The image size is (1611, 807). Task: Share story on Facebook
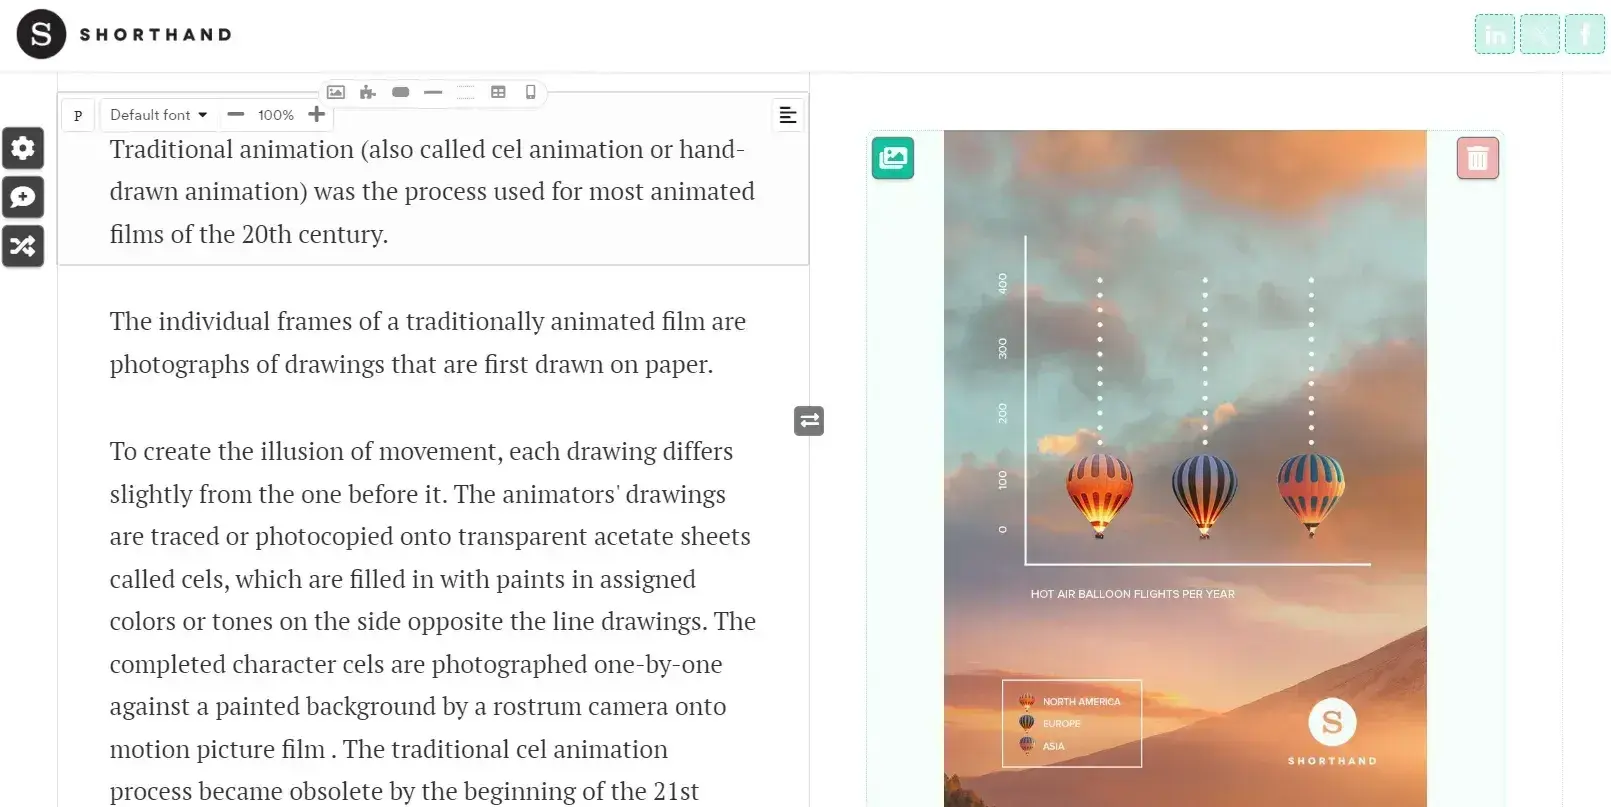click(x=1585, y=34)
